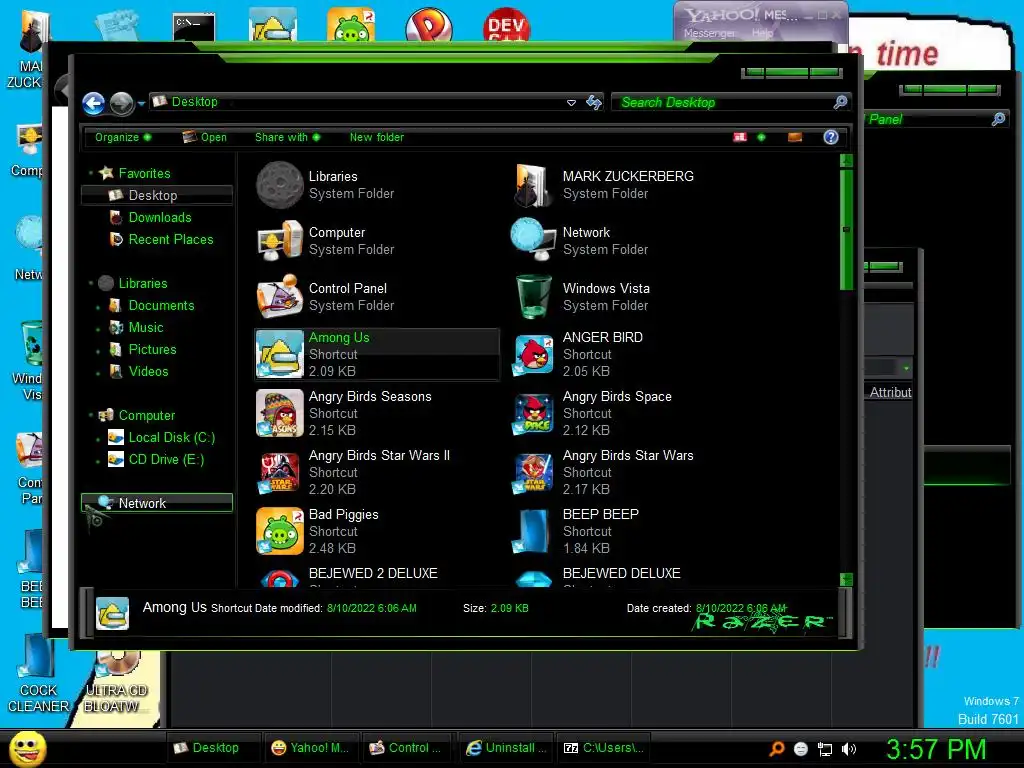Click the 3:57 PM taskbar clock
1024x768 pixels.
936,748
